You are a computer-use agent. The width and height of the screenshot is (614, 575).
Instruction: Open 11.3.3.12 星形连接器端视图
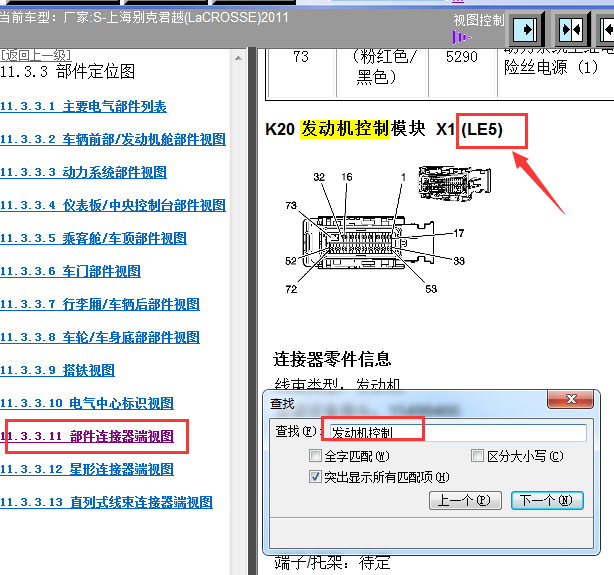click(87, 469)
